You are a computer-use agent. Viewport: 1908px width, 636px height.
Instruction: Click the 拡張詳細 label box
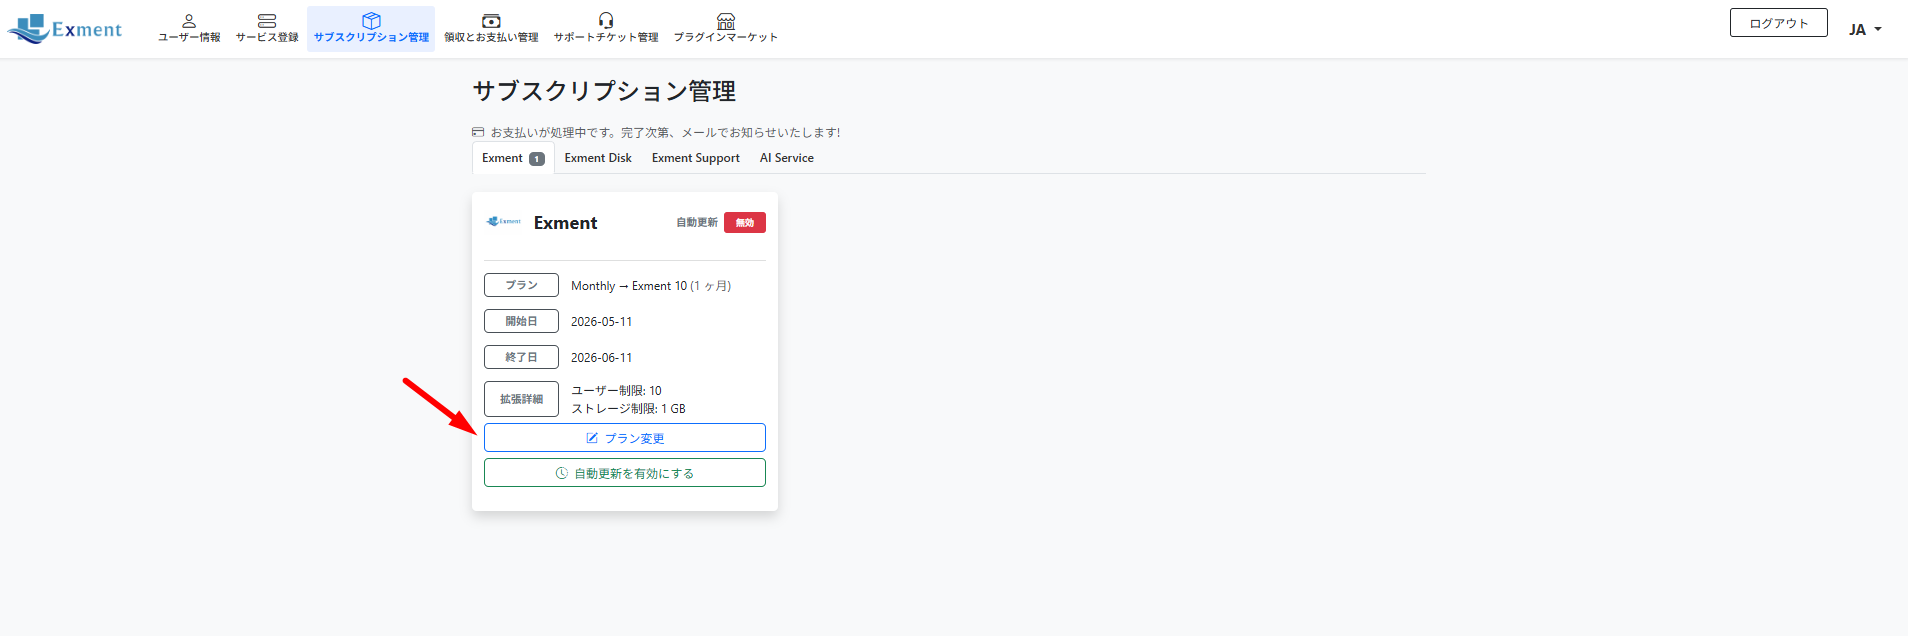tap(521, 399)
